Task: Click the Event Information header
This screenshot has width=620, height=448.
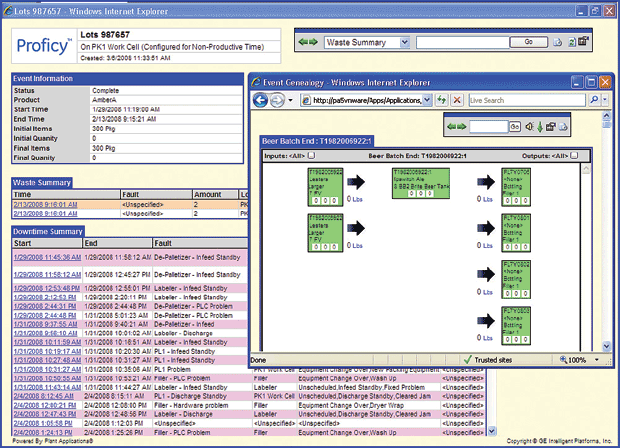Action: (x=127, y=78)
